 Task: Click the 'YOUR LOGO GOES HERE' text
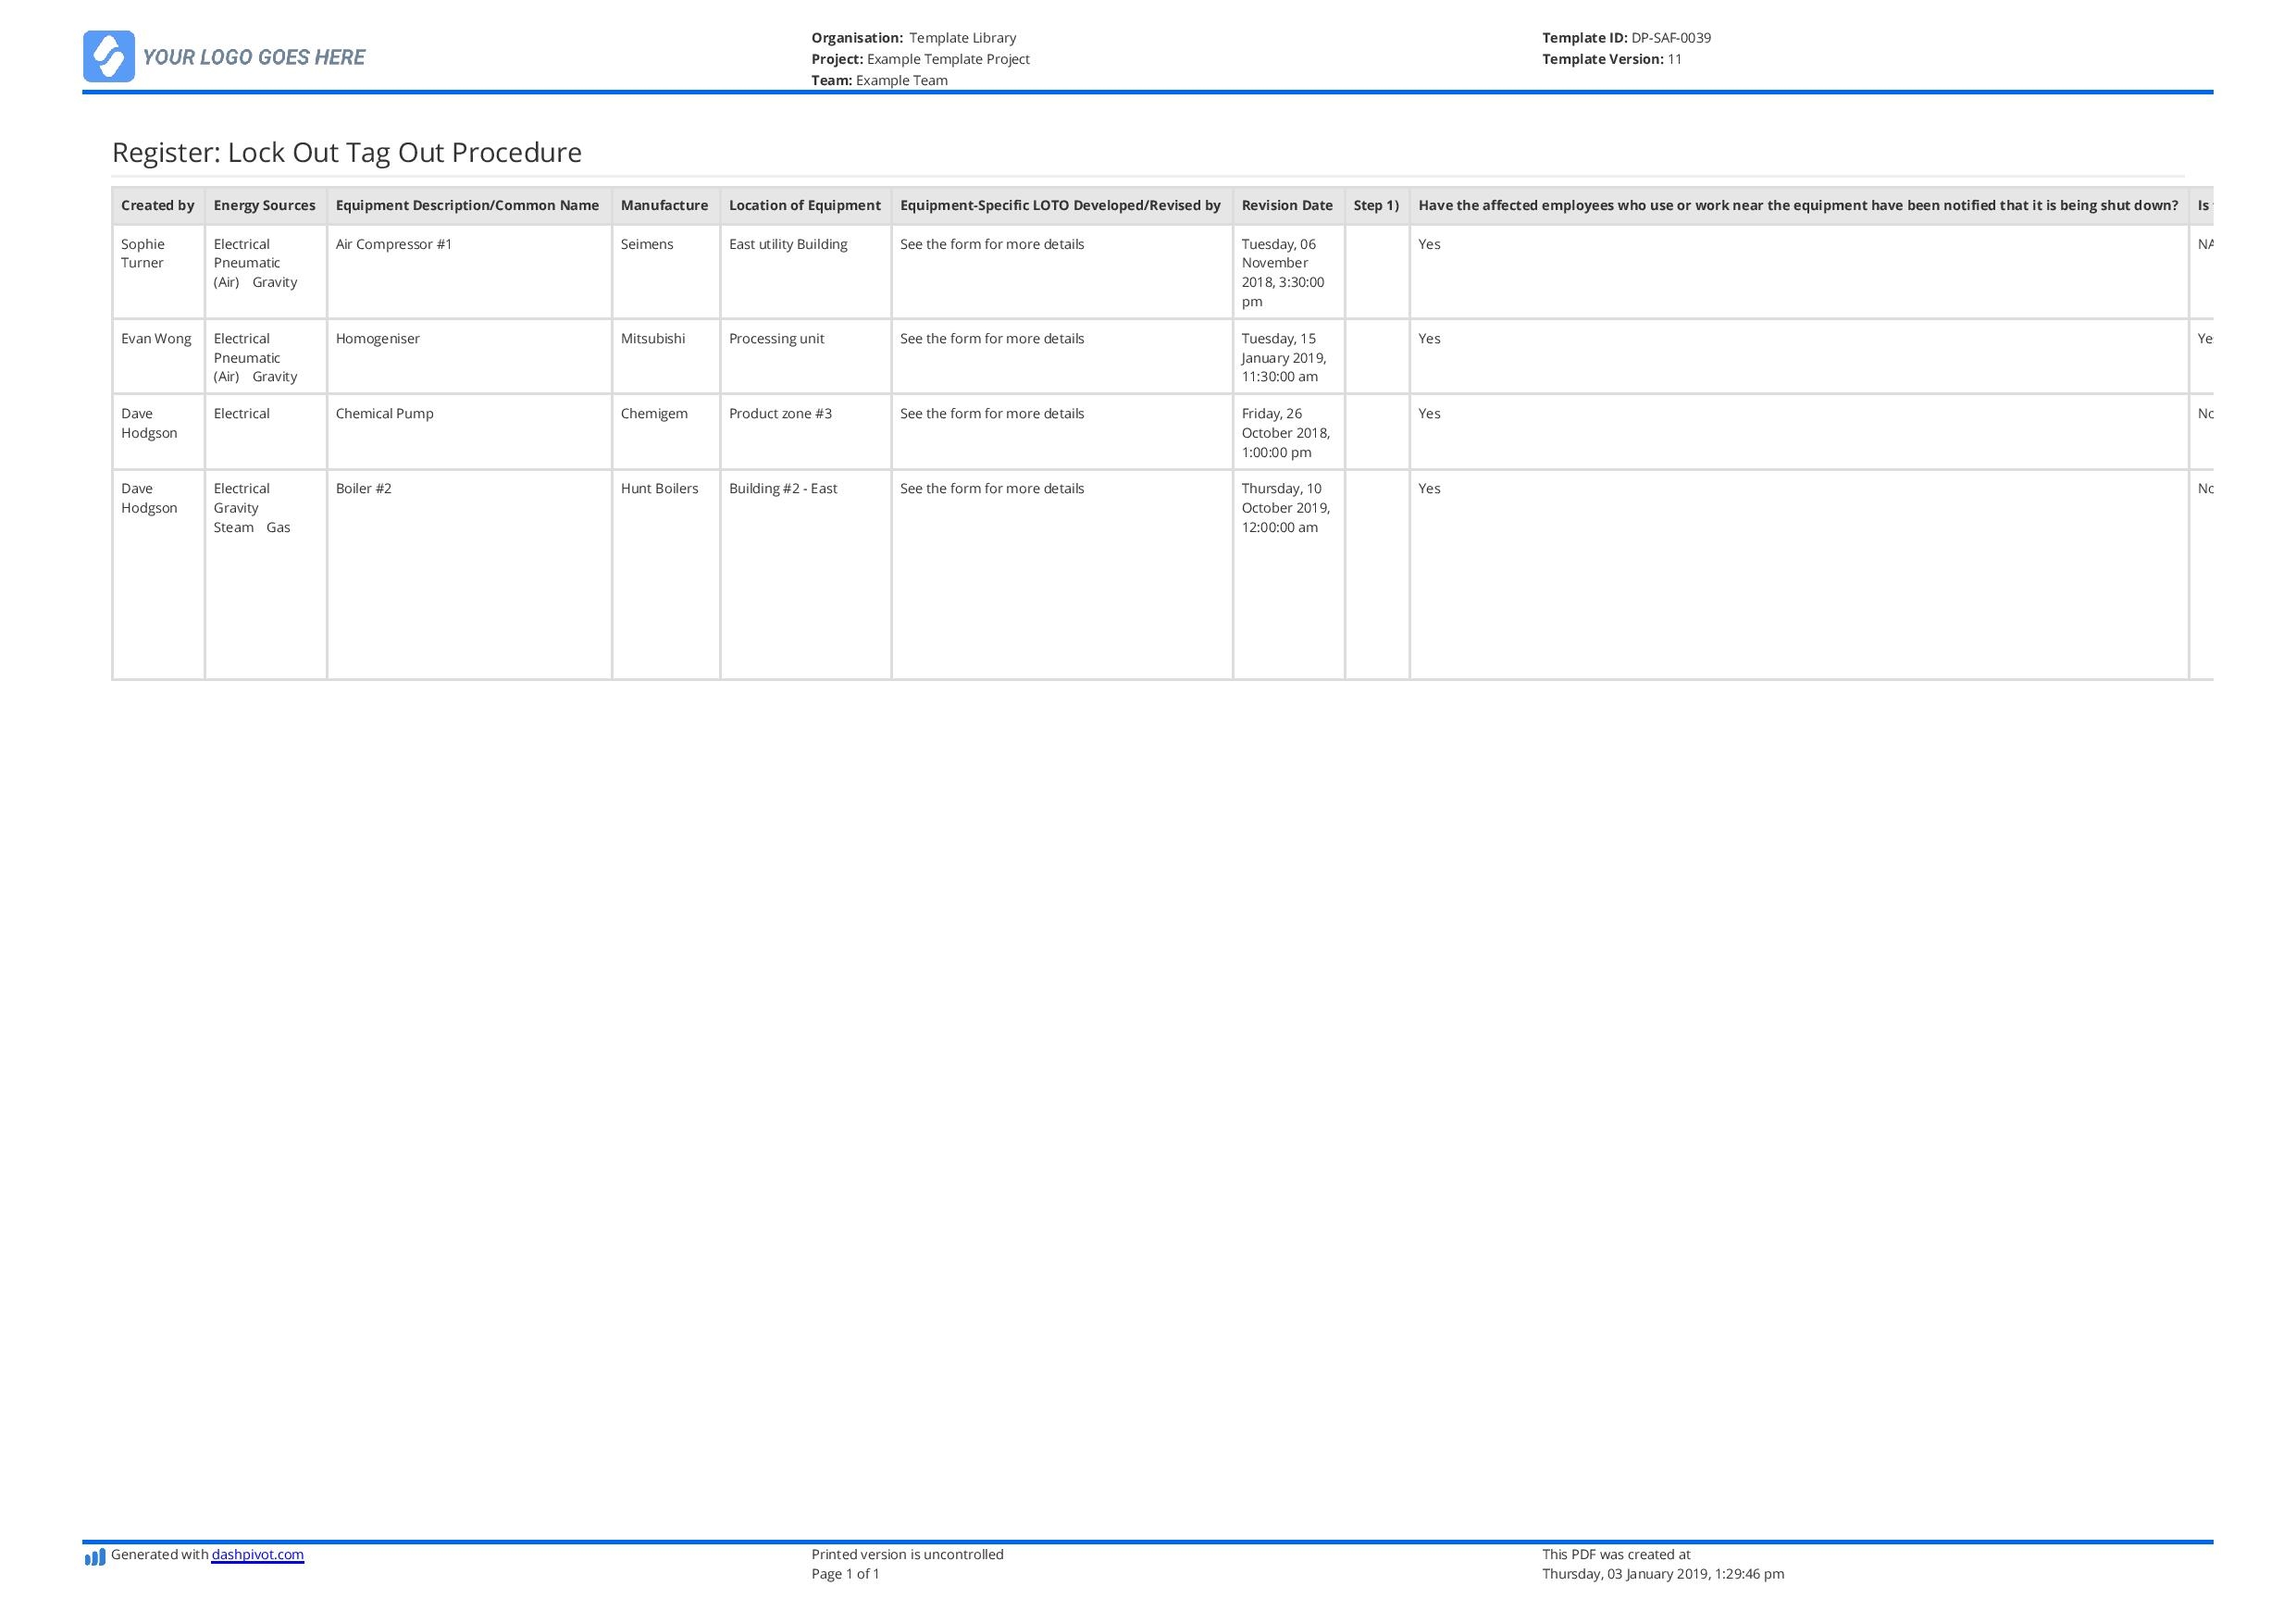(254, 57)
